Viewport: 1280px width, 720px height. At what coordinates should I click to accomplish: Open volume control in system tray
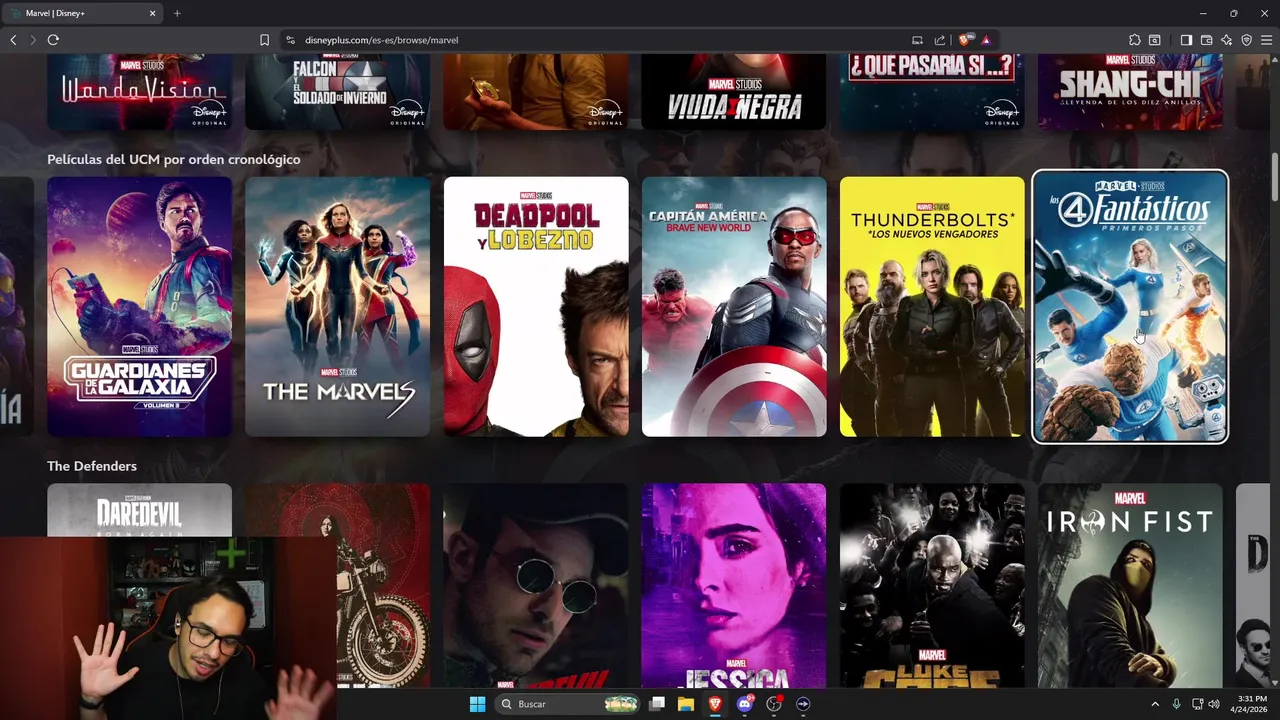coord(1214,704)
